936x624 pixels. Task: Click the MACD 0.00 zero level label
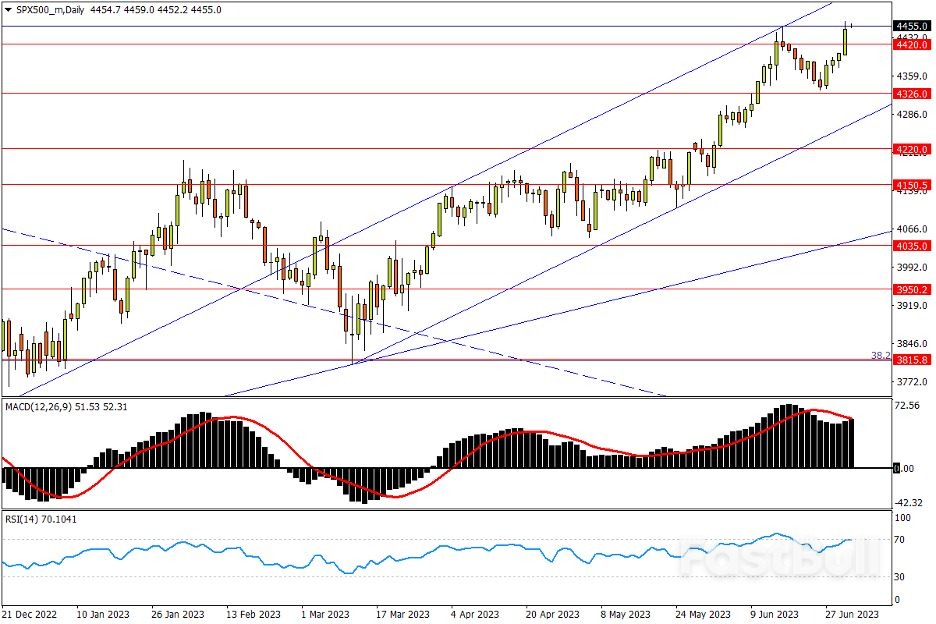click(x=903, y=468)
